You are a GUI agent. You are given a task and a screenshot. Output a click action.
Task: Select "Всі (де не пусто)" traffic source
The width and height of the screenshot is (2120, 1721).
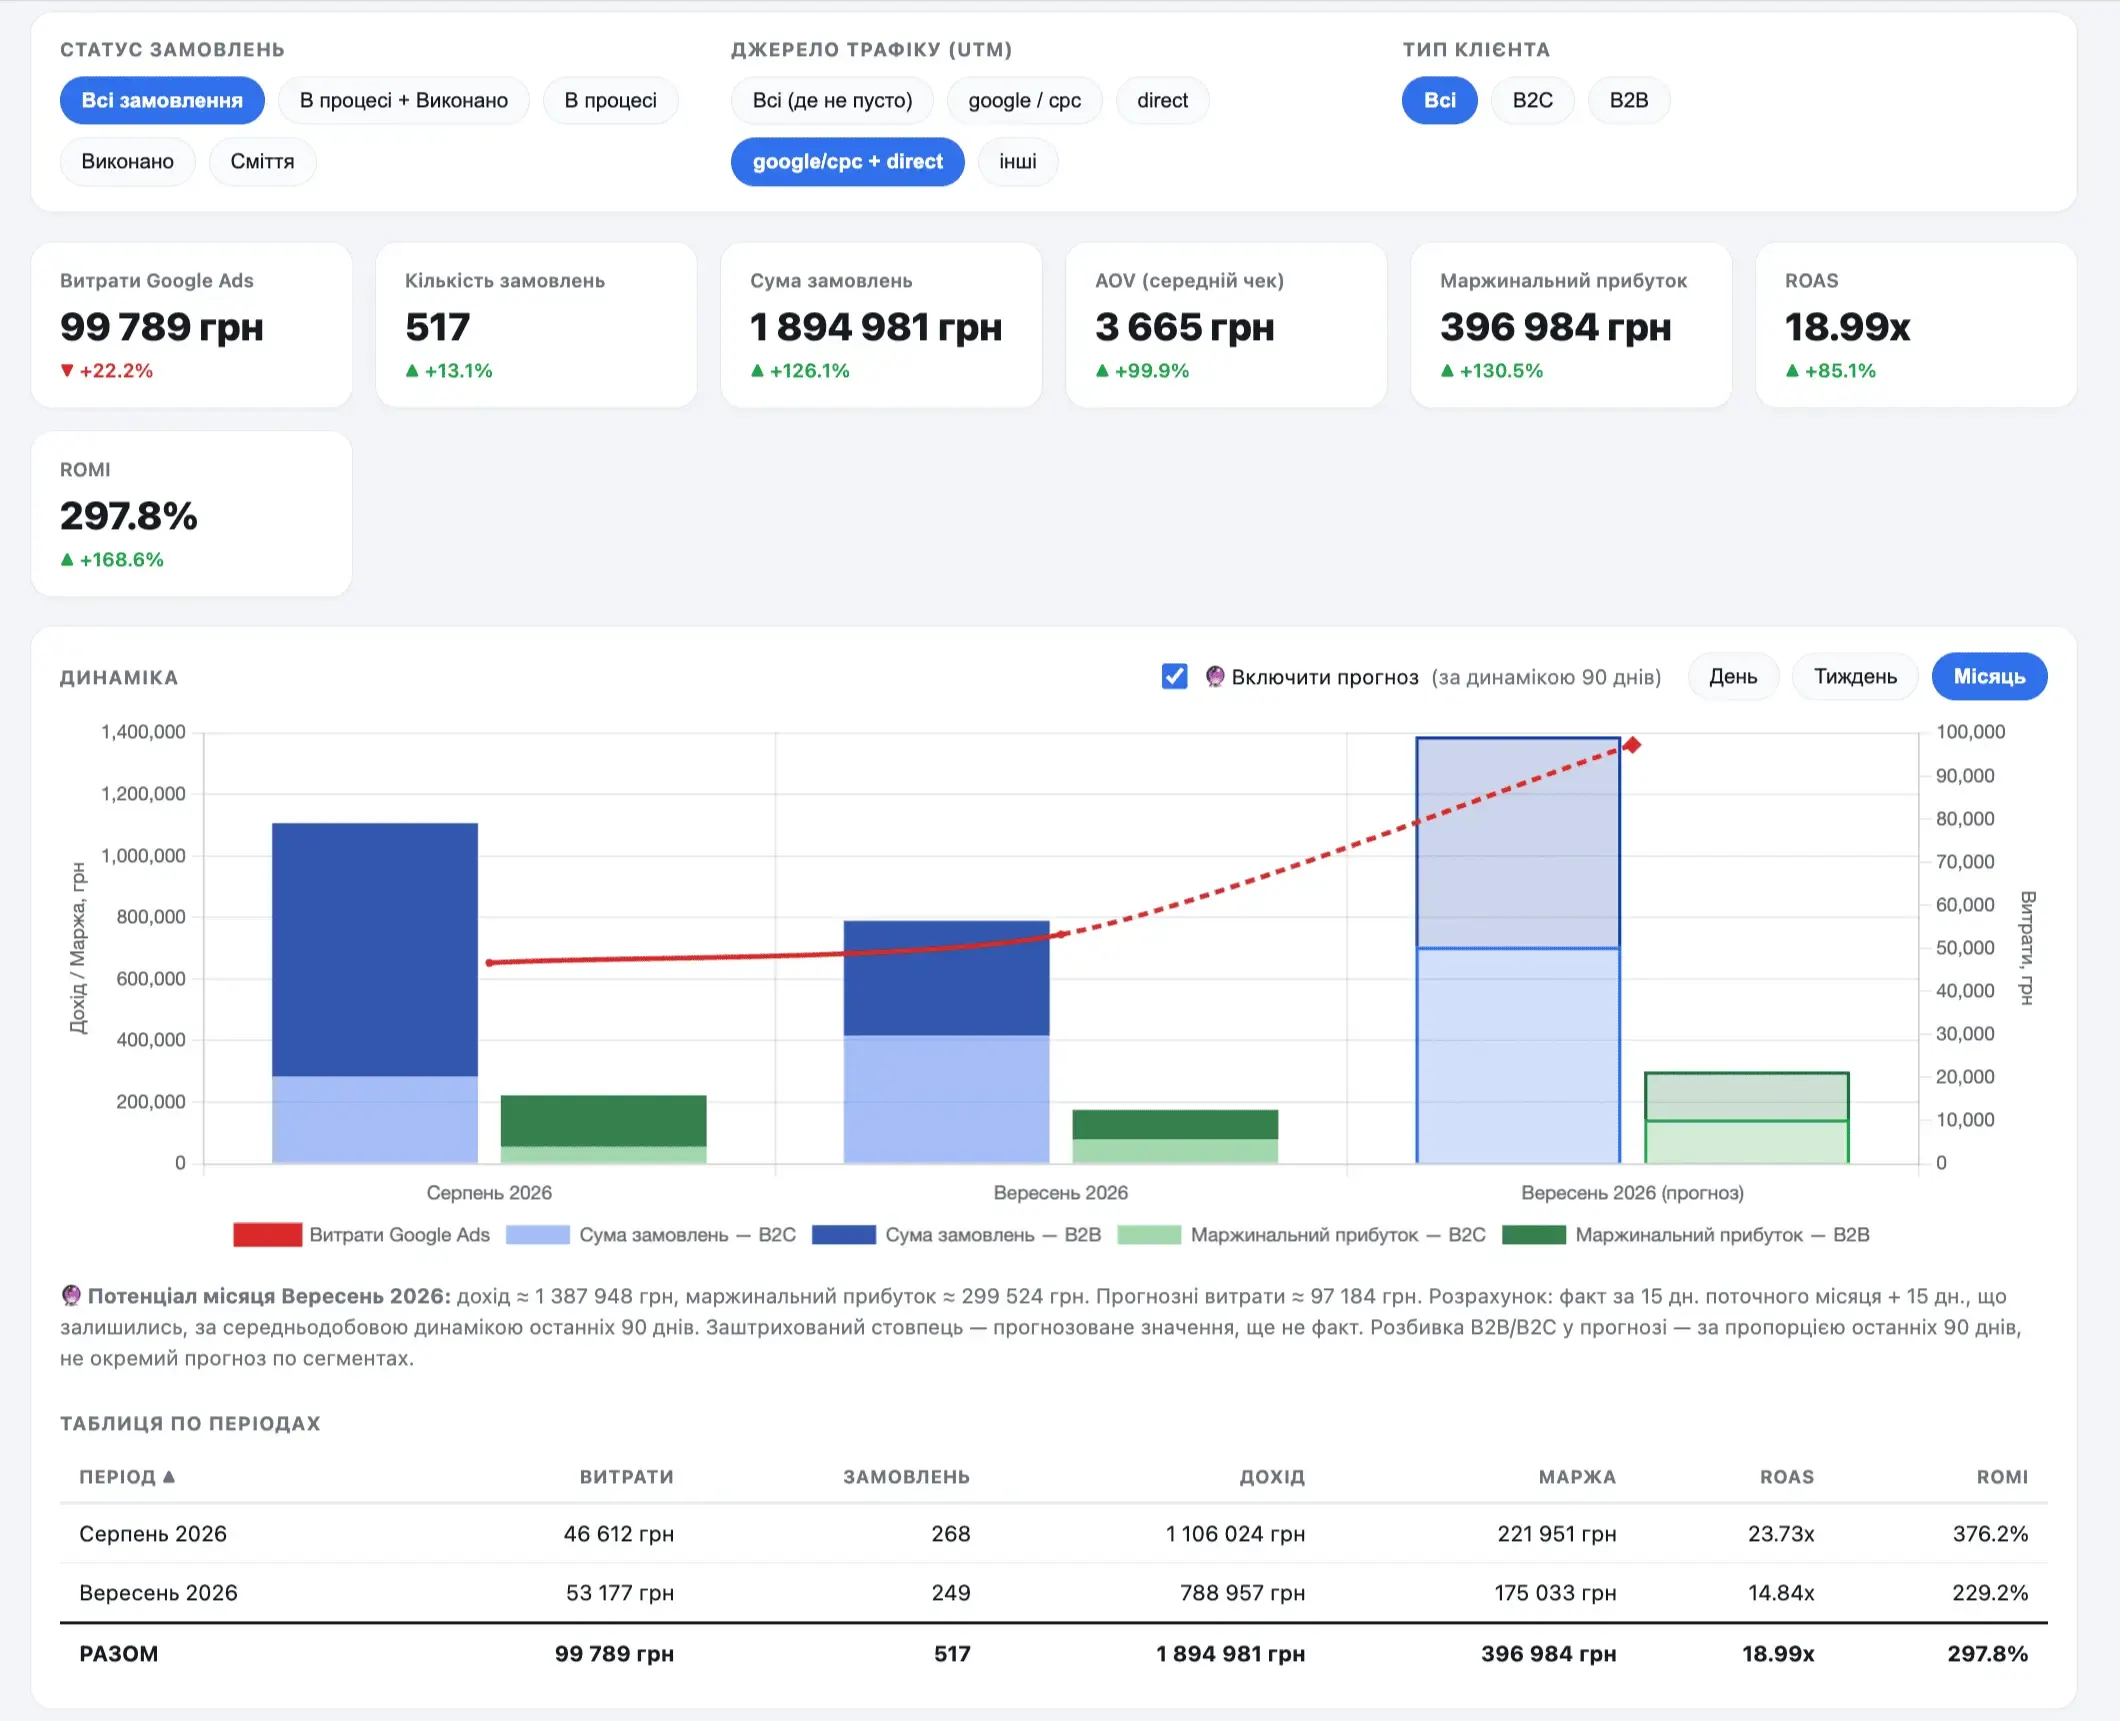pos(832,100)
